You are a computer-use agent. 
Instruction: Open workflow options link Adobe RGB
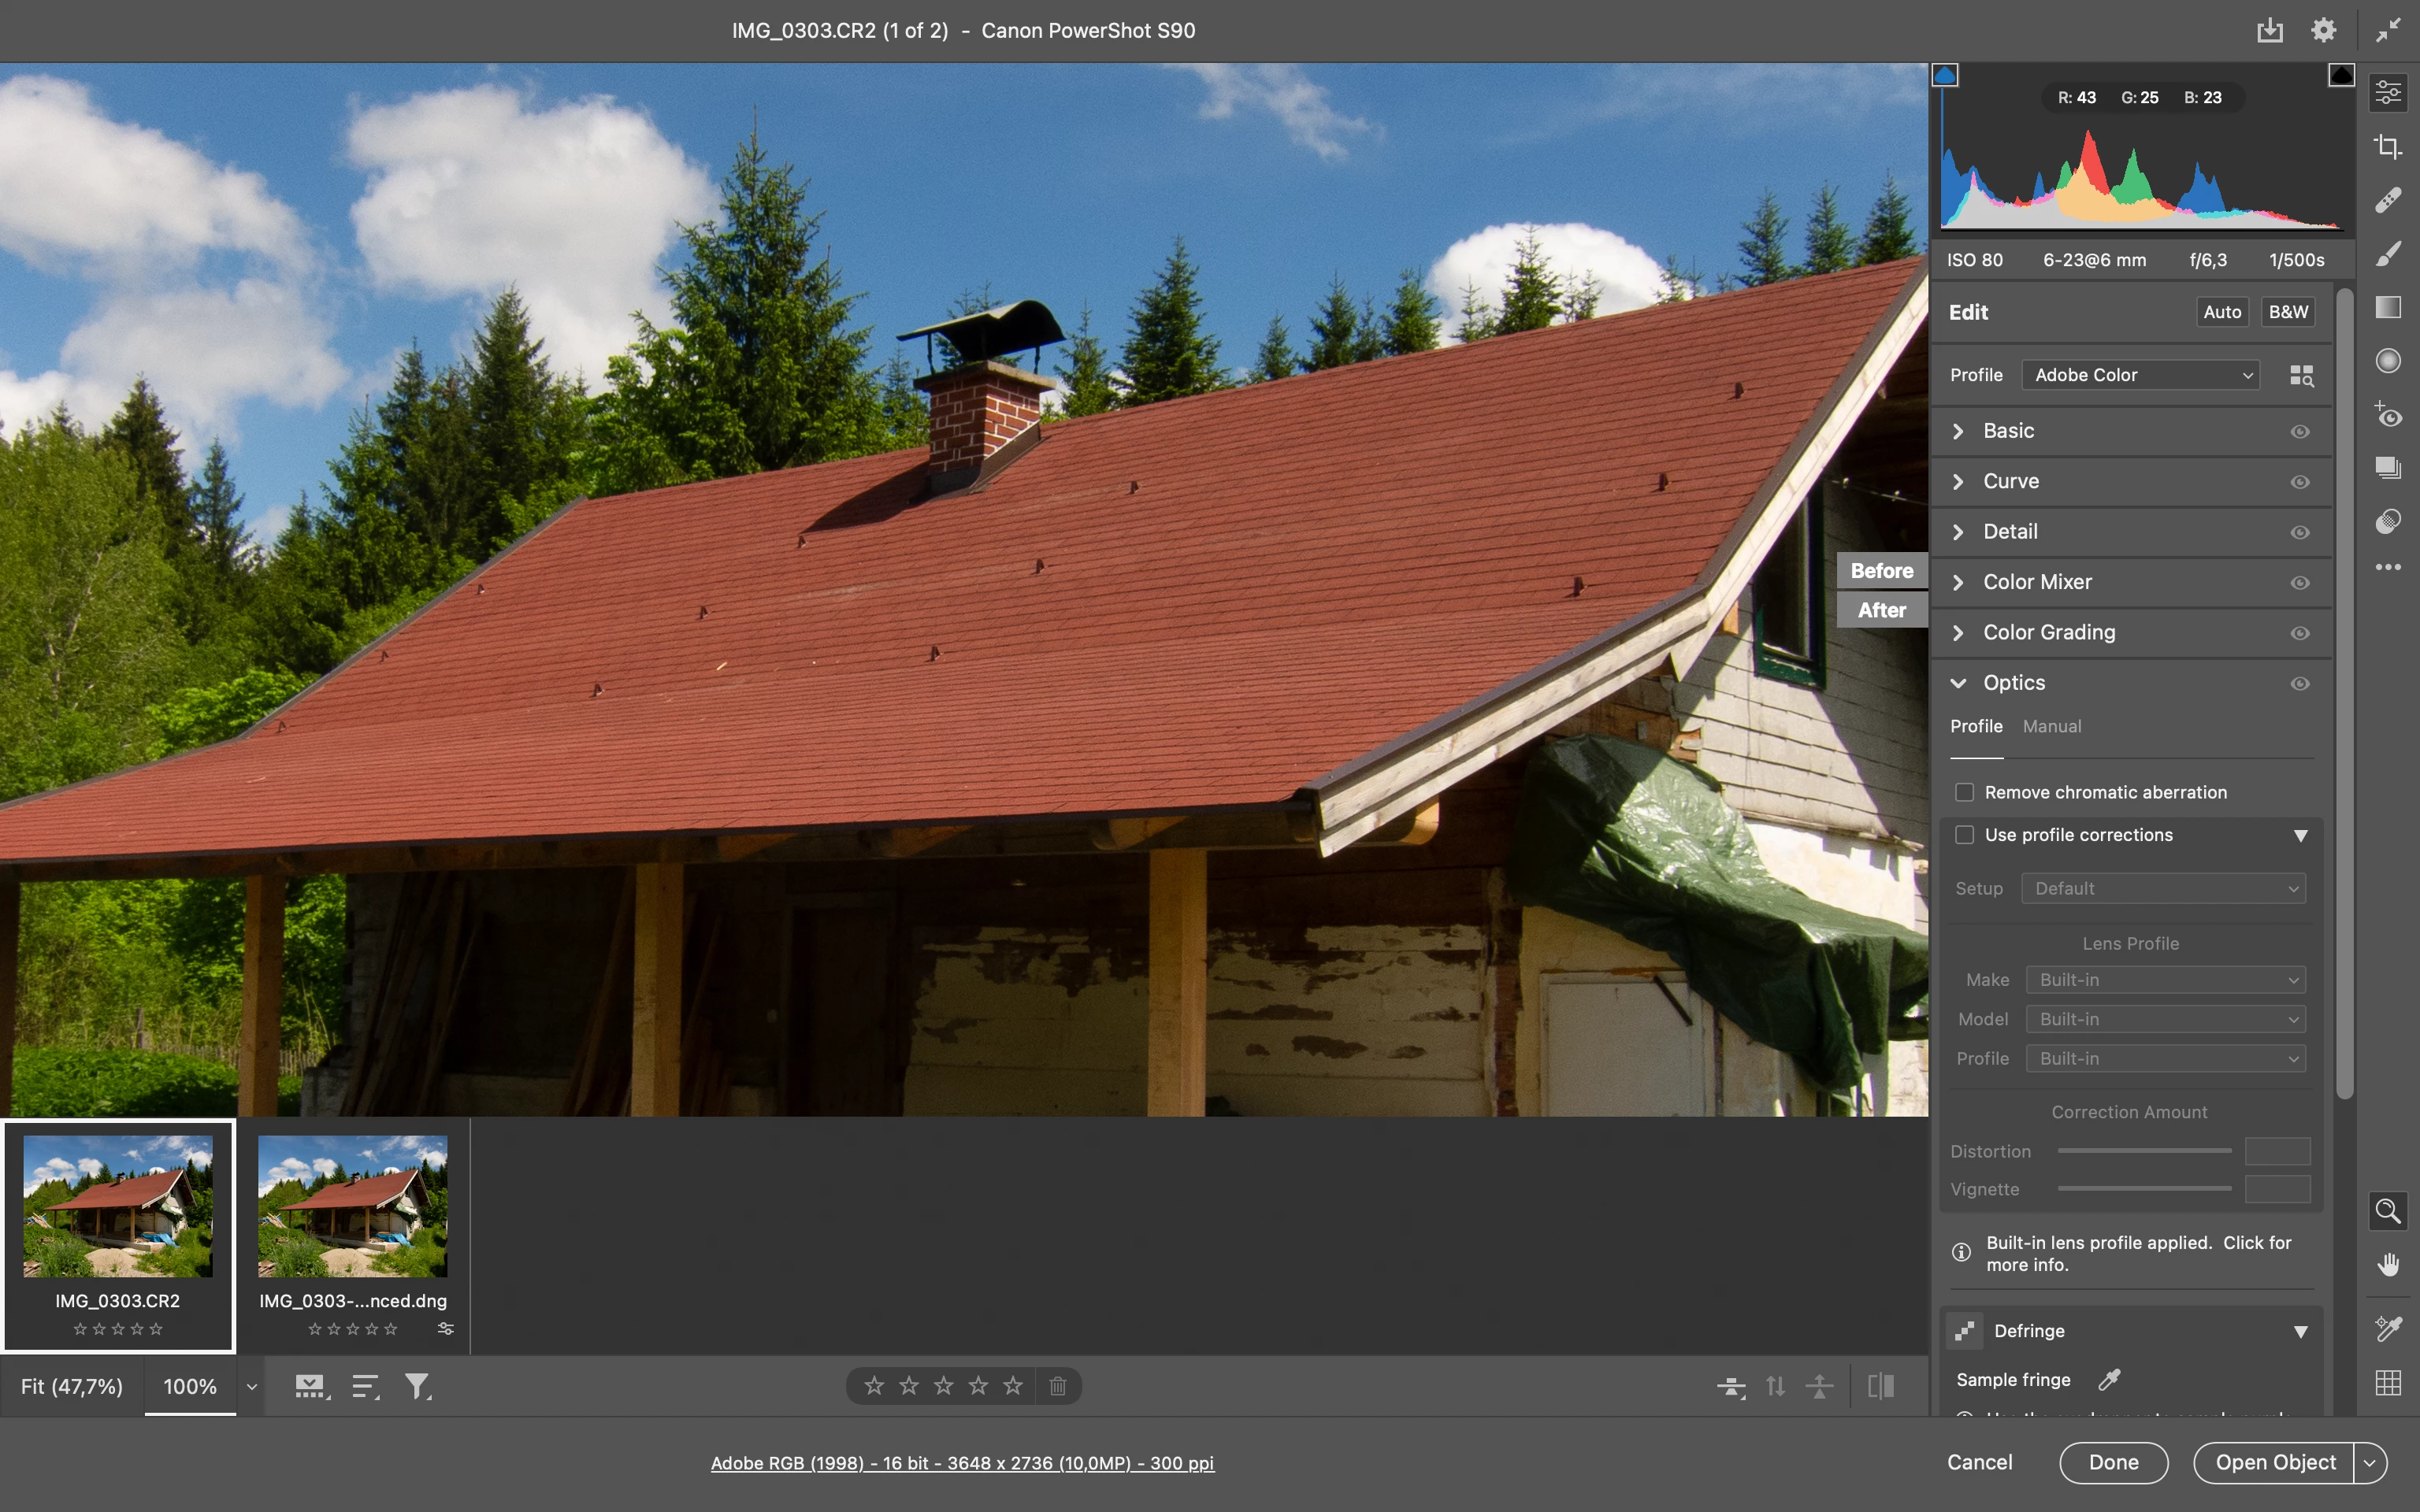point(962,1463)
